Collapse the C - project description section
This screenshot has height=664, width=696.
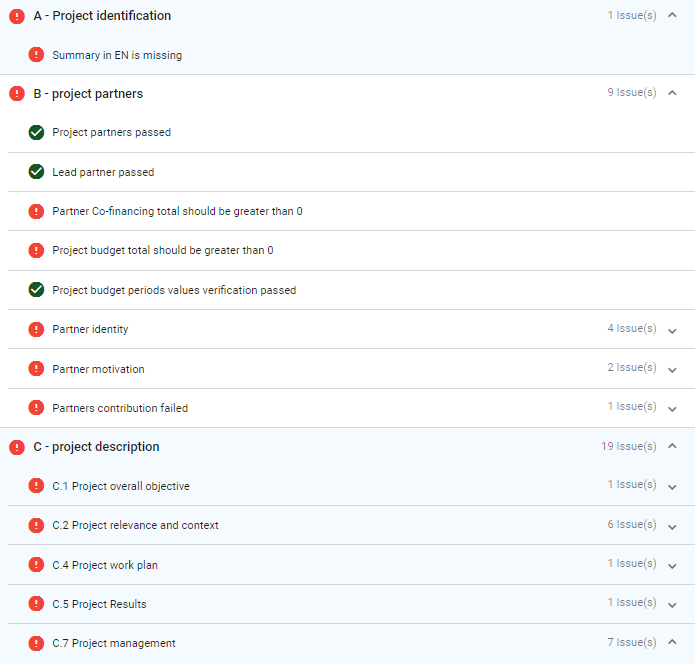click(x=672, y=447)
